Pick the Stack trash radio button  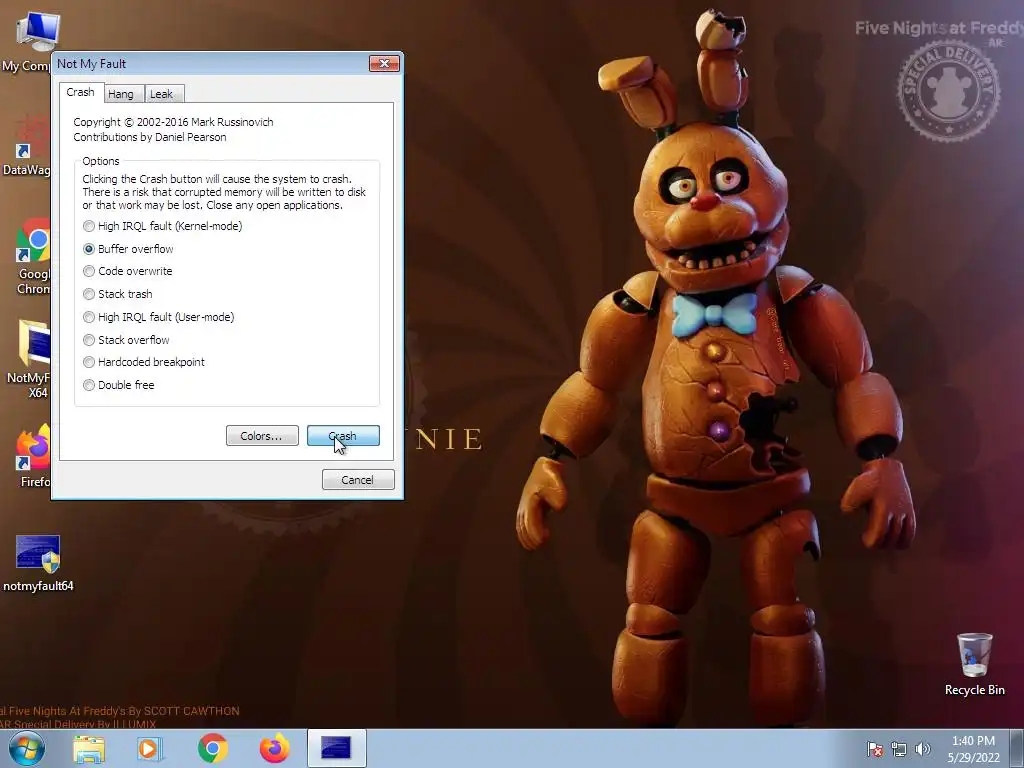pyautogui.click(x=89, y=294)
